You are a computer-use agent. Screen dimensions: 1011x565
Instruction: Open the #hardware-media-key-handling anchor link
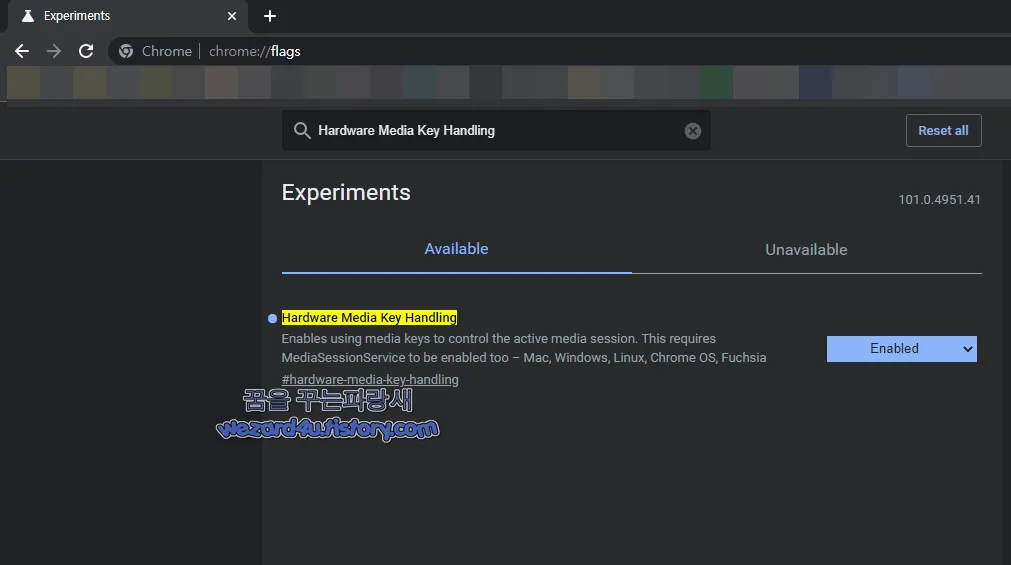(x=370, y=380)
